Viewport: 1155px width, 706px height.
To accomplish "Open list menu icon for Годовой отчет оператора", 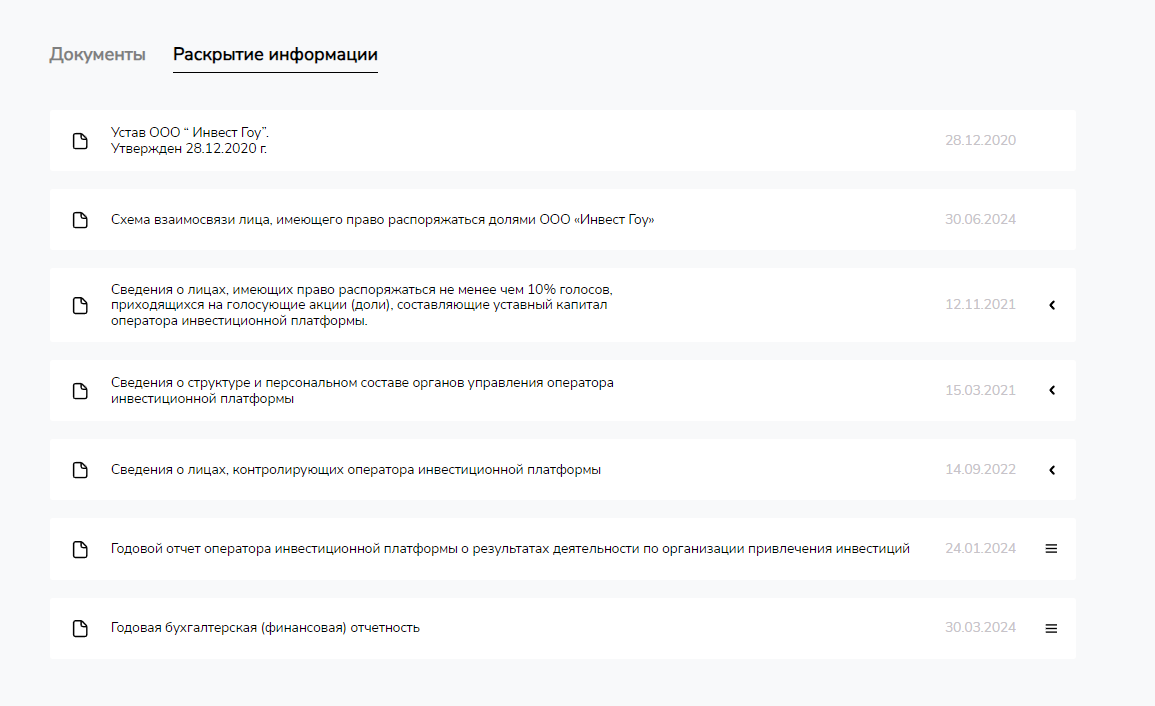I will click(x=1051, y=548).
